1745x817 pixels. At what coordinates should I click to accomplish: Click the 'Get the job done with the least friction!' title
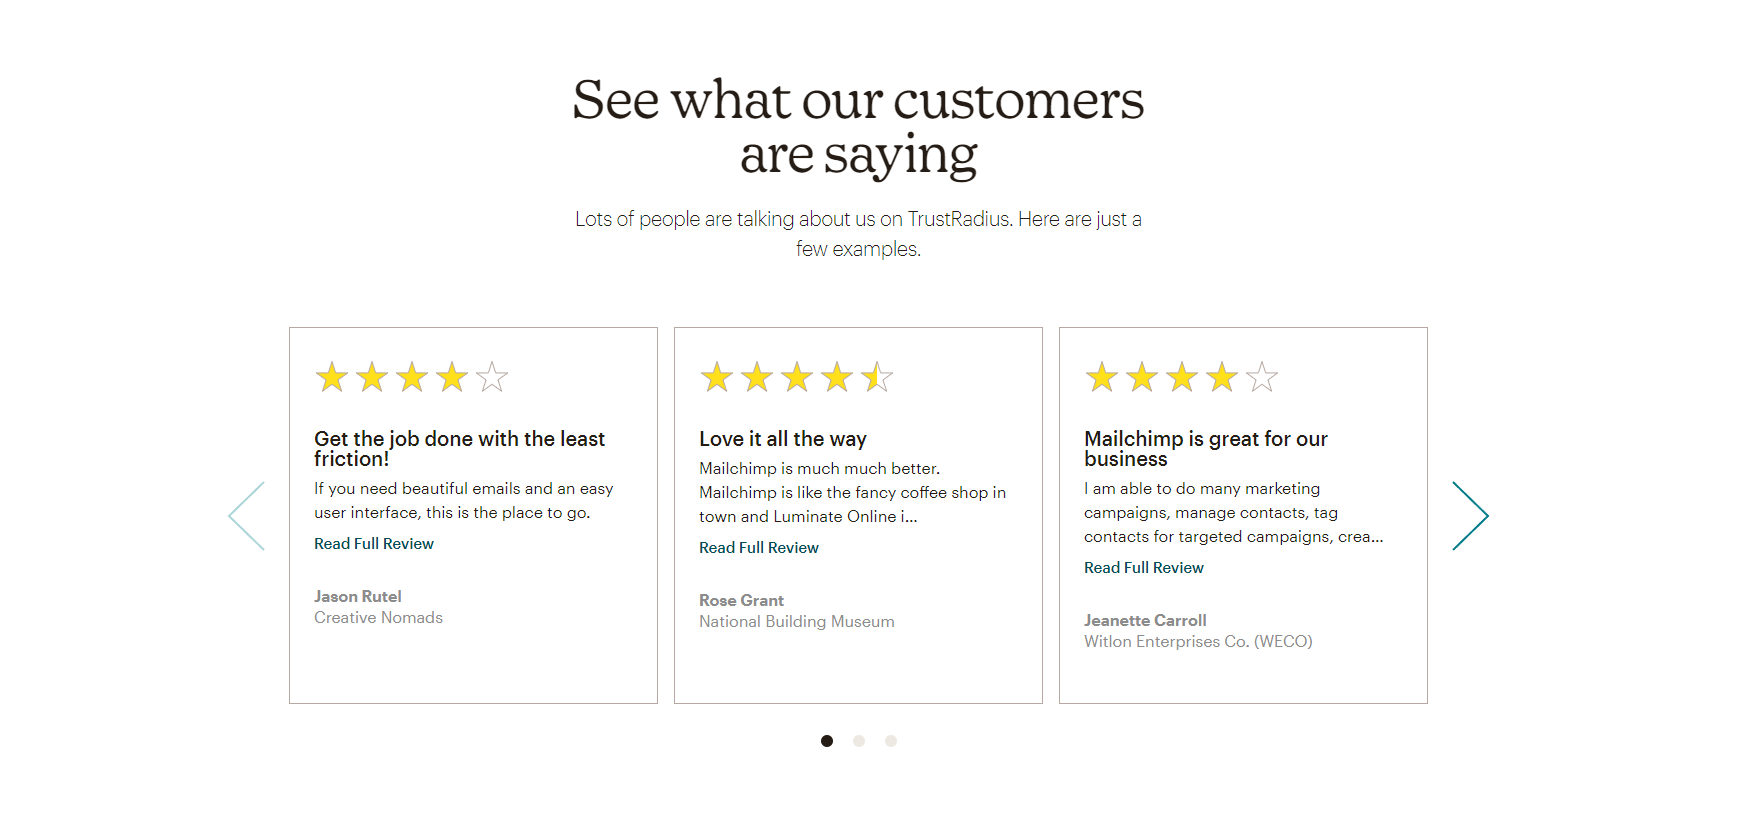459,449
